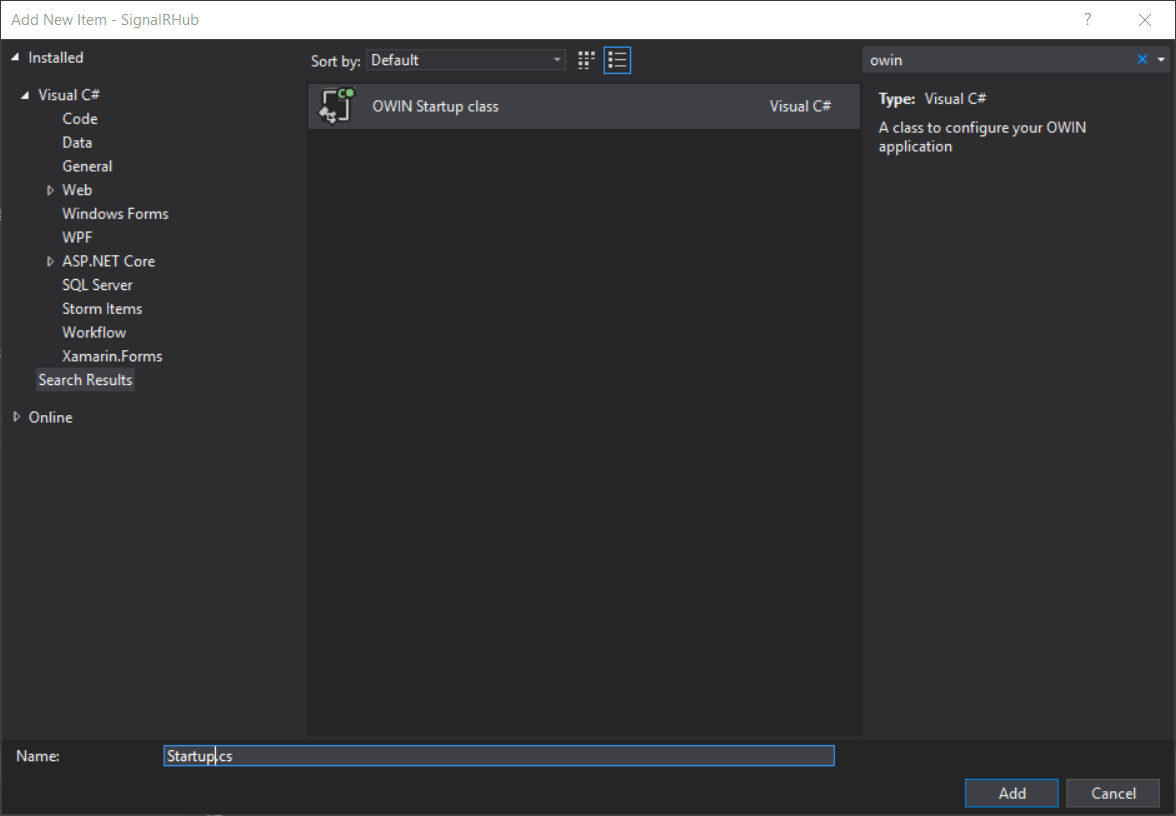Select the Windows Forms category
The image size is (1176, 816).
pos(115,214)
